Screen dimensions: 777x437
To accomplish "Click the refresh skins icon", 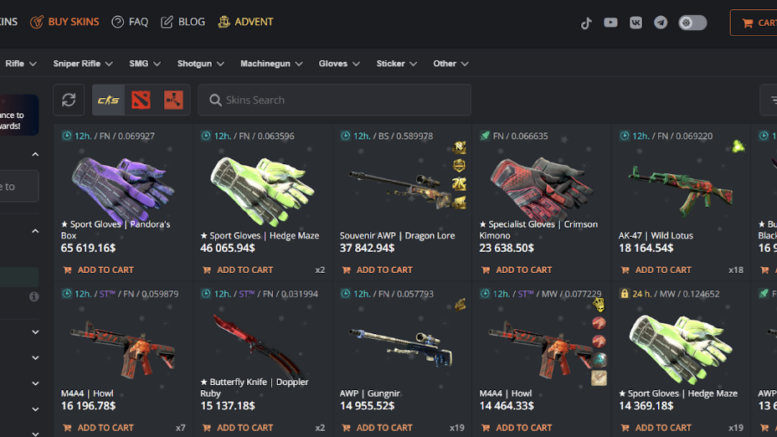I will pos(69,100).
